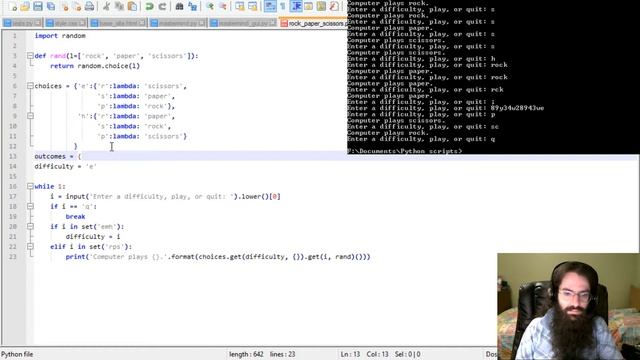Click 'length : 642' in the status bar
This screenshot has height=360, width=640.
246,354
